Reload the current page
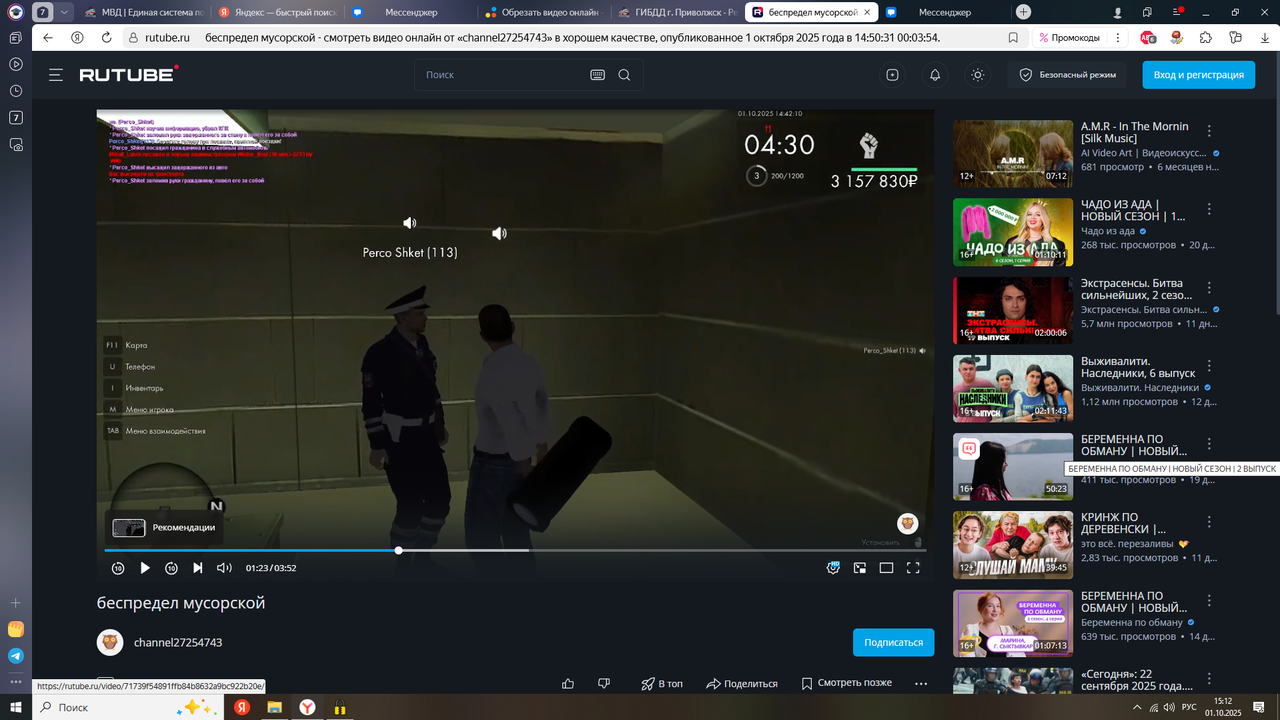1280x720 pixels. pyautogui.click(x=106, y=37)
